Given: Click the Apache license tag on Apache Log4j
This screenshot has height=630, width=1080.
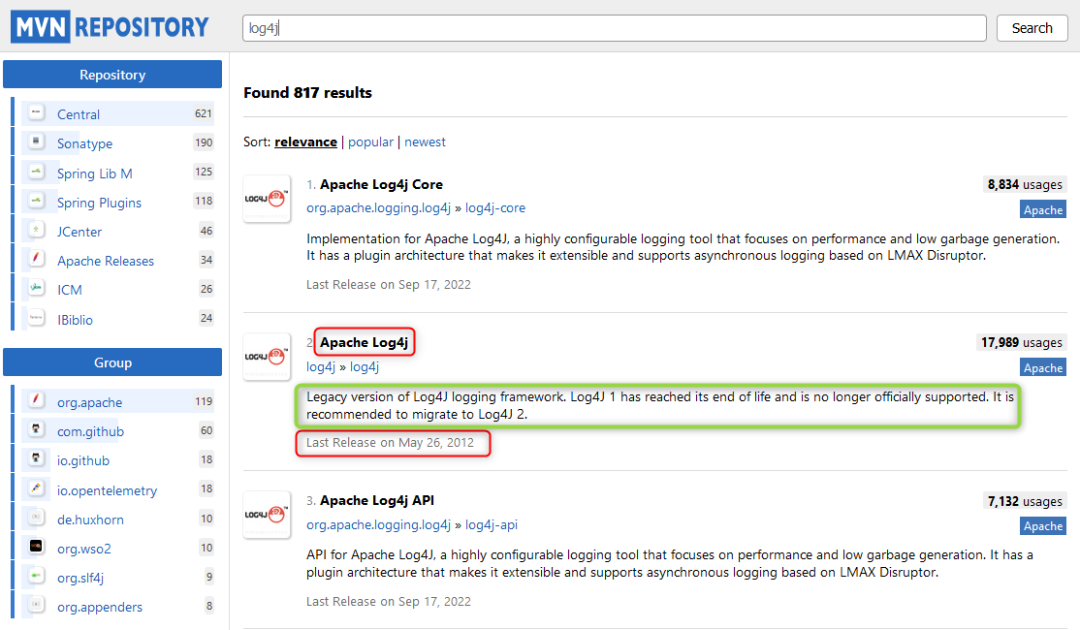Looking at the screenshot, I should pyautogui.click(x=1043, y=368).
